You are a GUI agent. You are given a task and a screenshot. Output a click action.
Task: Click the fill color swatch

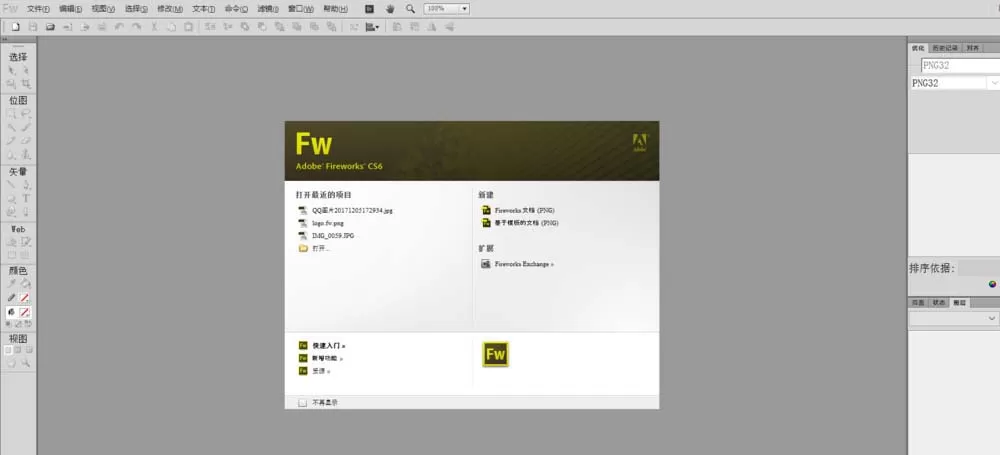tap(25, 312)
